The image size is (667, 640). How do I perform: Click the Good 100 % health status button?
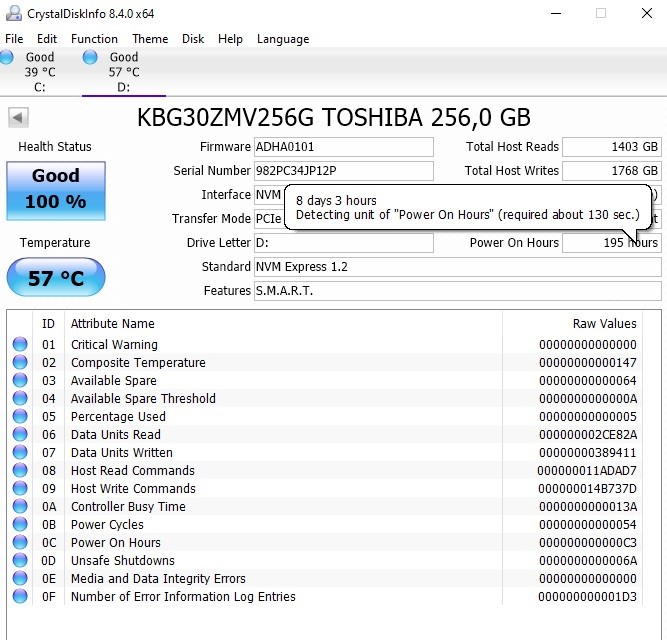click(56, 190)
